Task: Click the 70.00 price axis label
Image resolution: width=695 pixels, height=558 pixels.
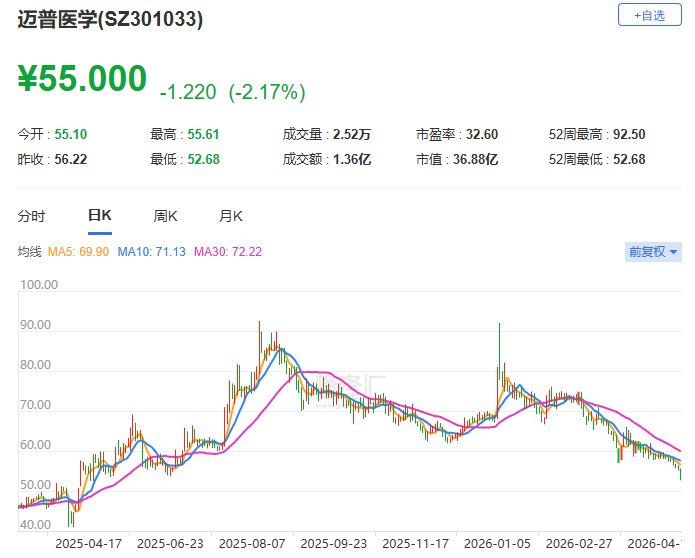Action: pyautogui.click(x=35, y=404)
